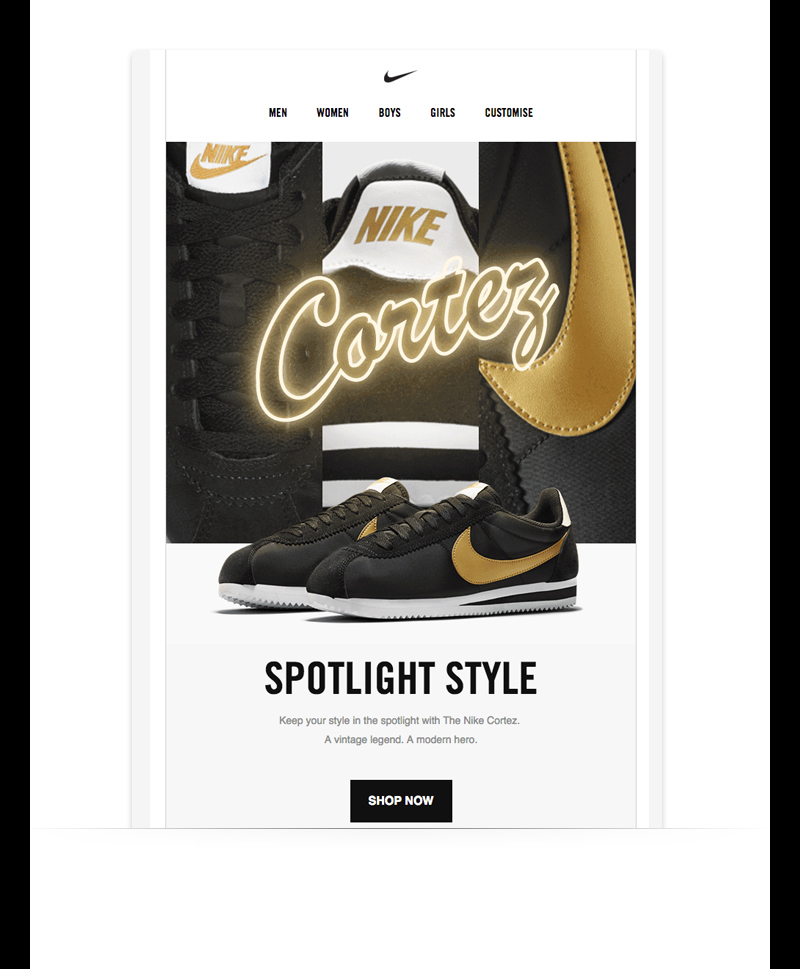Open the MEN navigation link

278,112
